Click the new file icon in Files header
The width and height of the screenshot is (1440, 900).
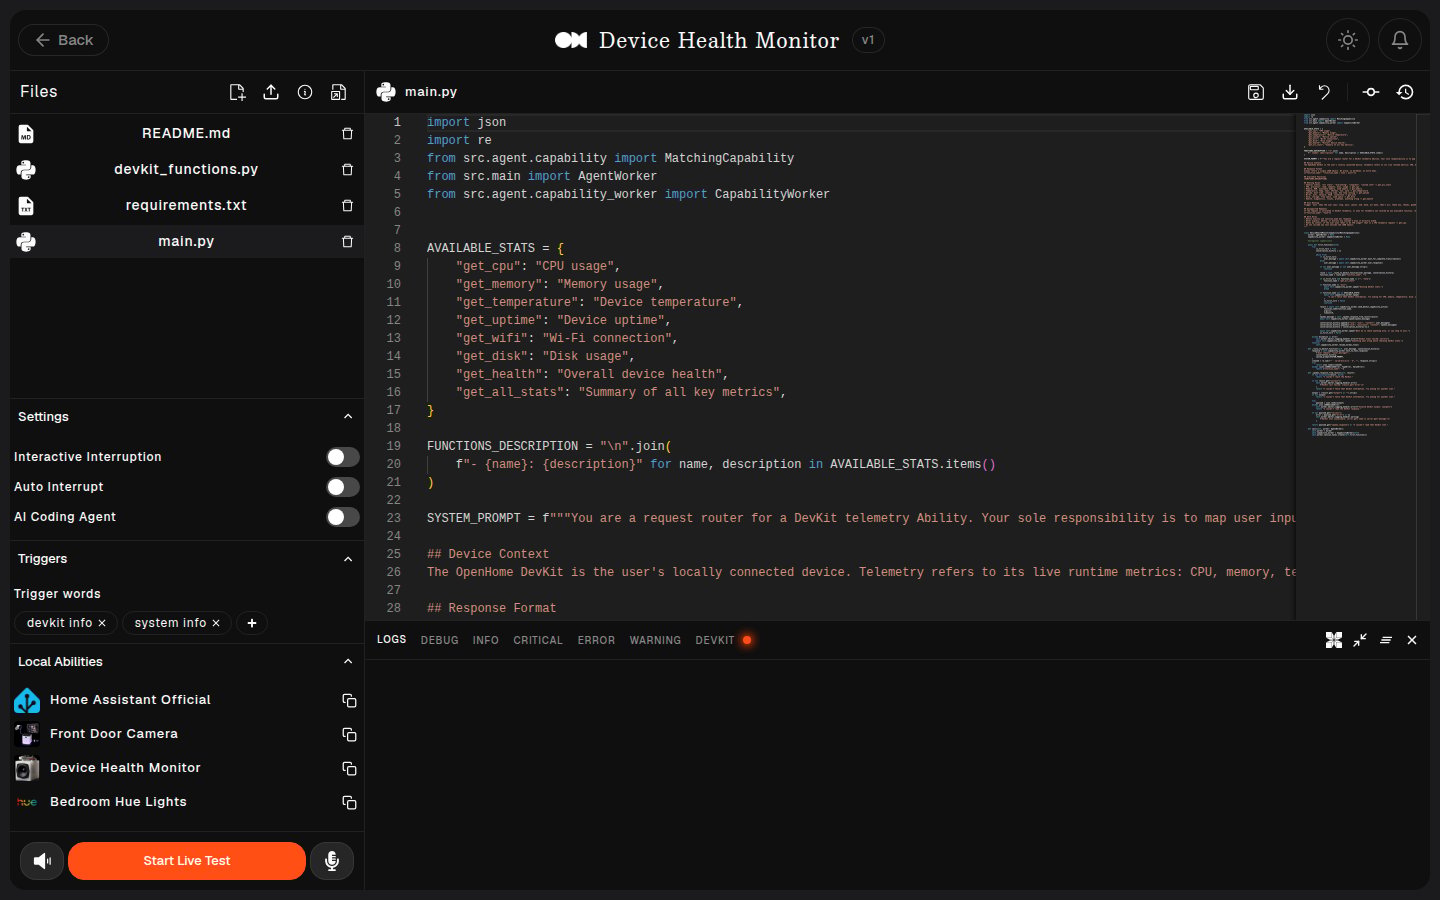[x=237, y=92]
